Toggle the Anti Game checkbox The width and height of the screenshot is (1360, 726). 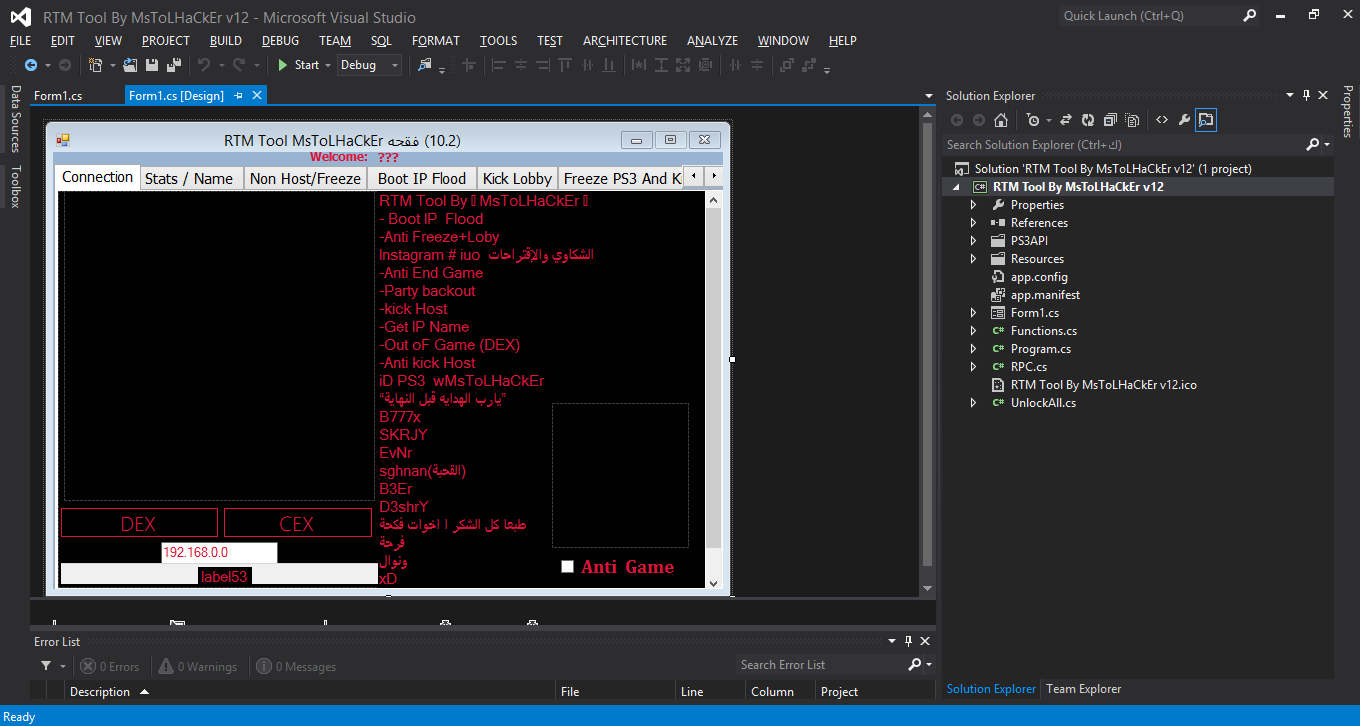pyautogui.click(x=567, y=567)
